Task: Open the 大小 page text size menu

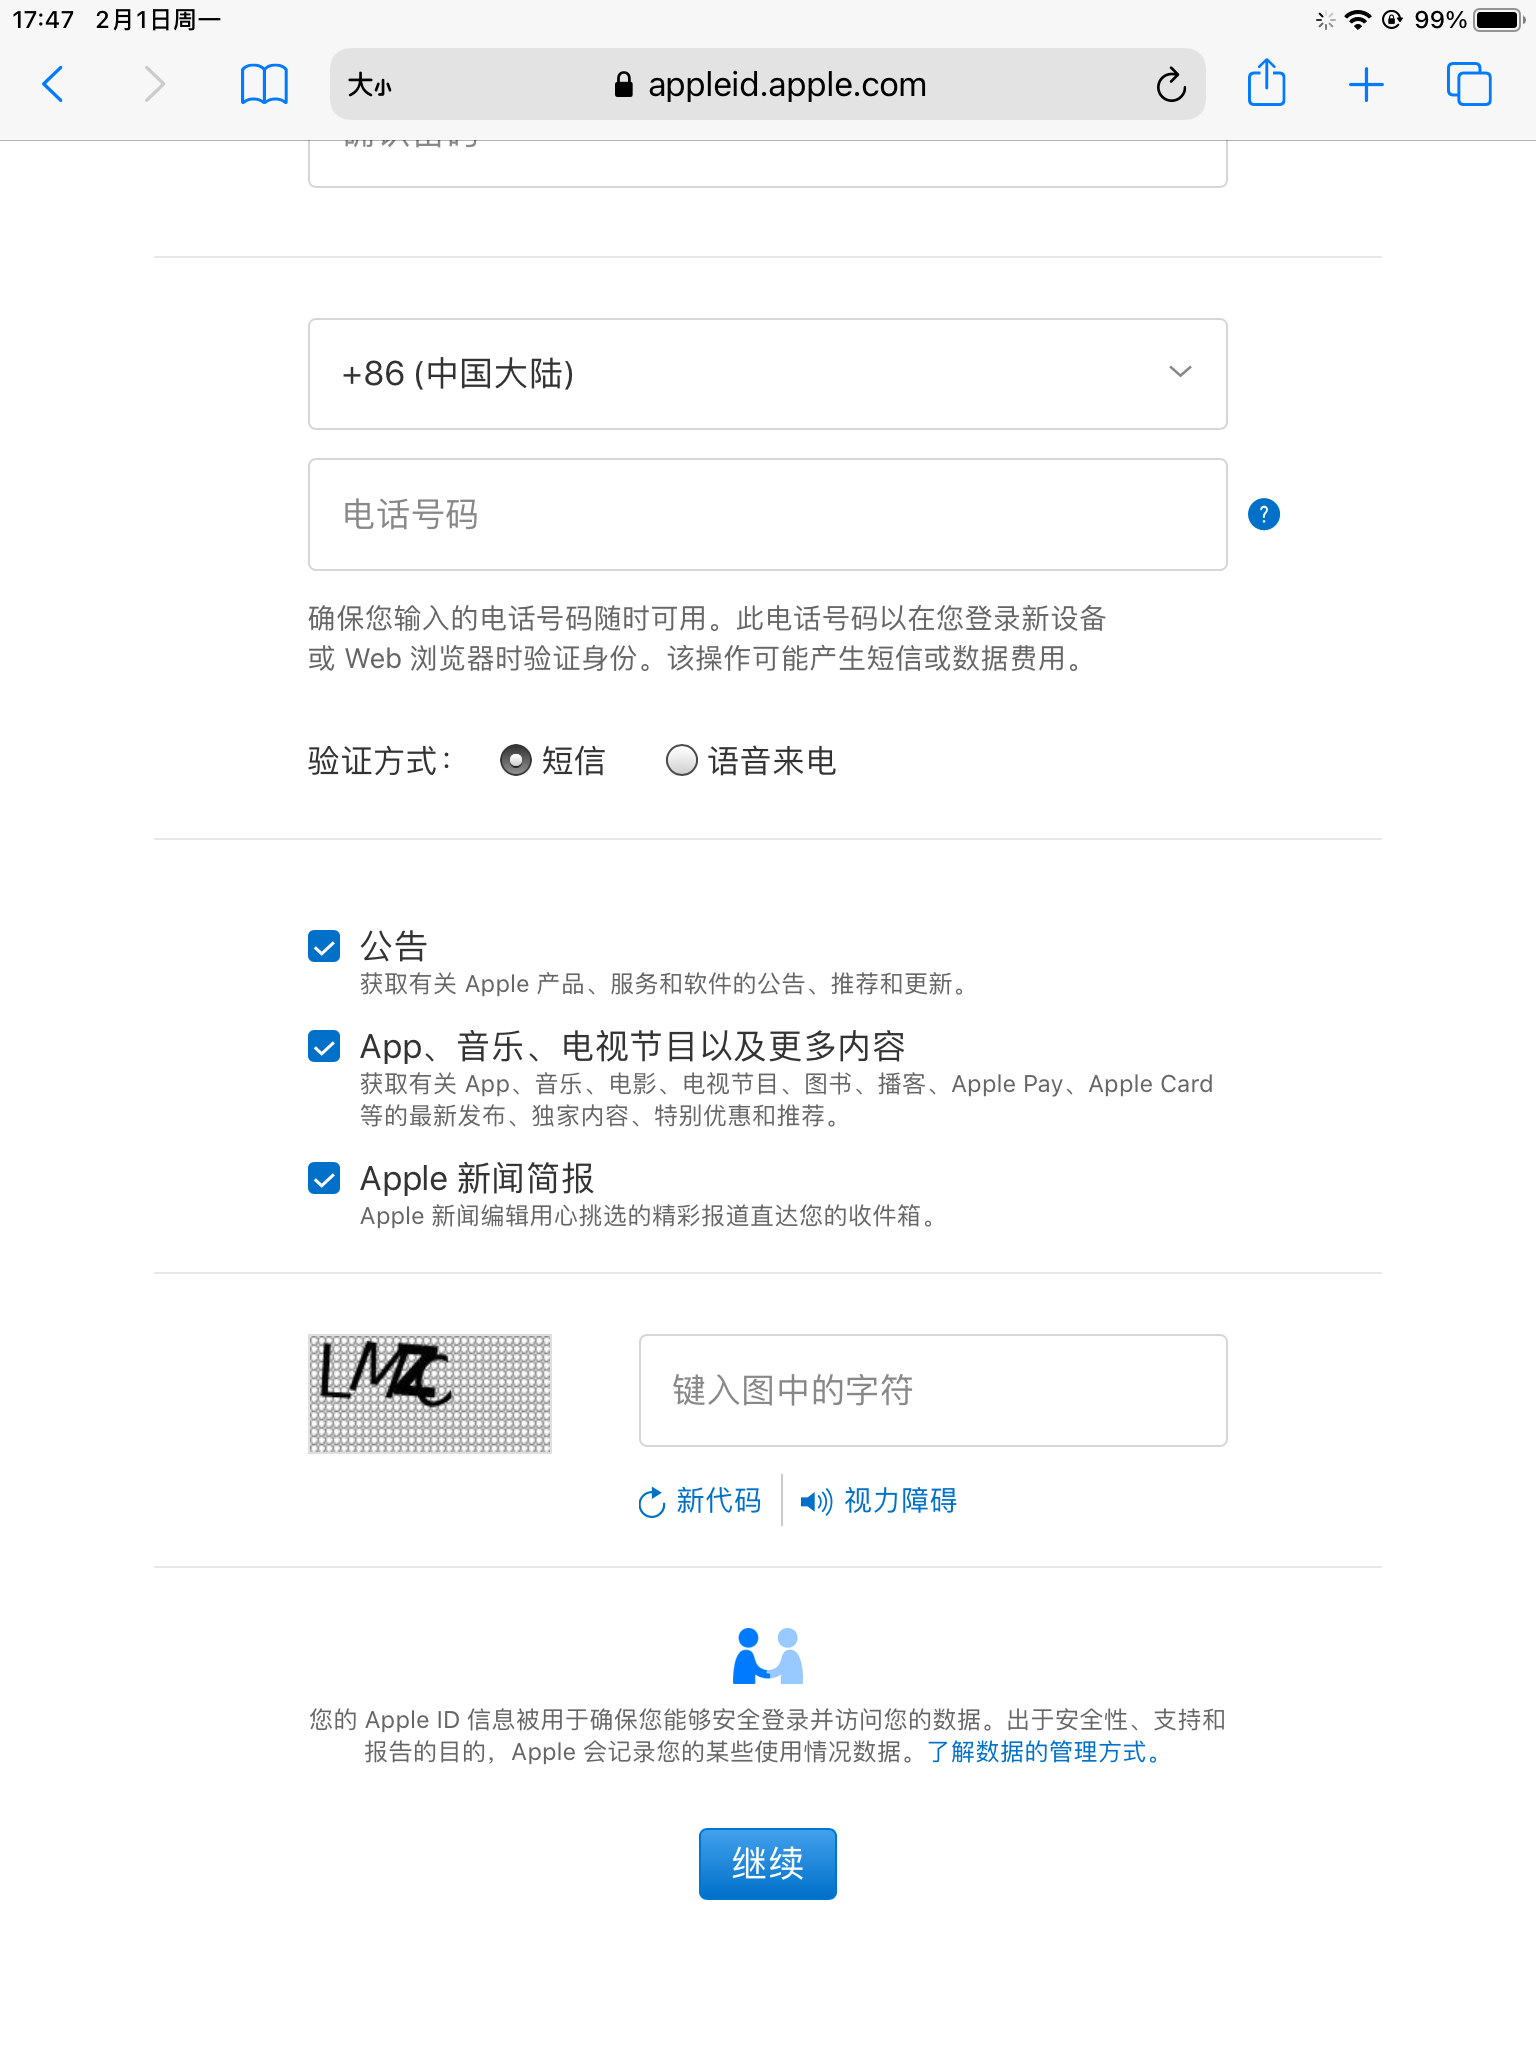Action: pos(369,85)
